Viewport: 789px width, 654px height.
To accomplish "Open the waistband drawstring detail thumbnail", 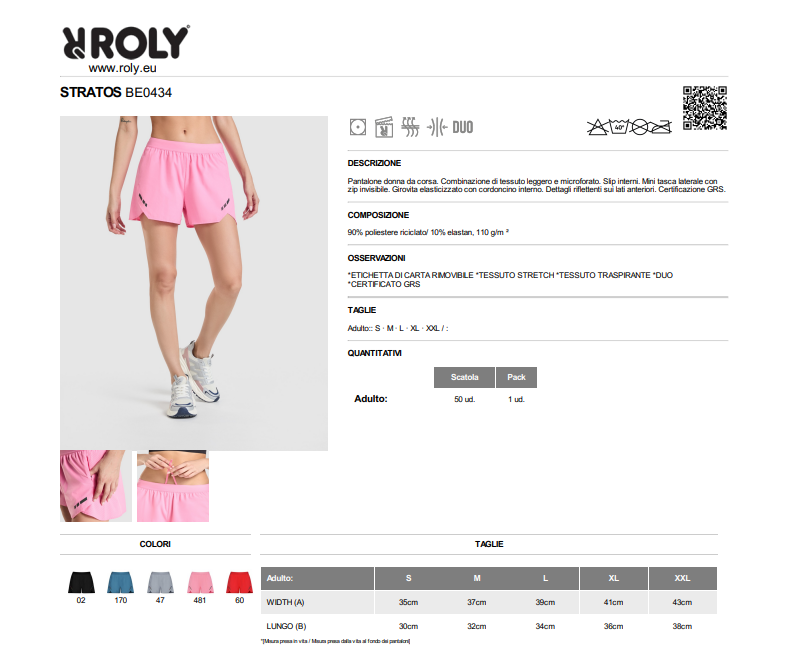I will tap(173, 486).
